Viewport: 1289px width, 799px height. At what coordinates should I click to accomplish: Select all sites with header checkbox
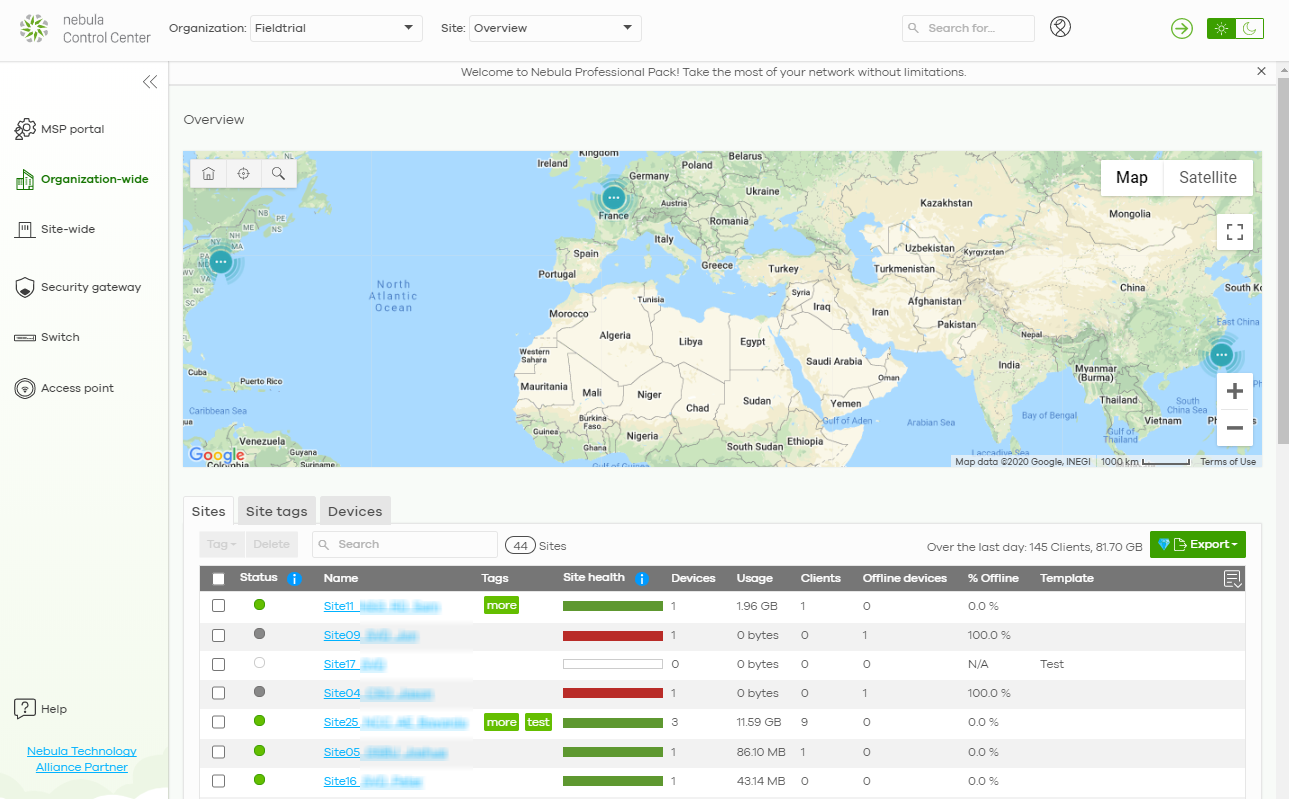pos(219,579)
